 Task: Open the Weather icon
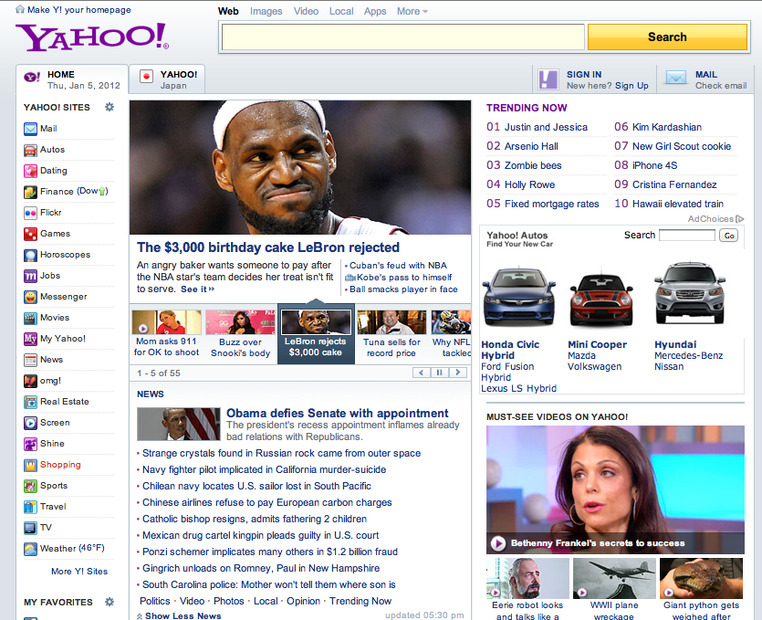(30, 549)
